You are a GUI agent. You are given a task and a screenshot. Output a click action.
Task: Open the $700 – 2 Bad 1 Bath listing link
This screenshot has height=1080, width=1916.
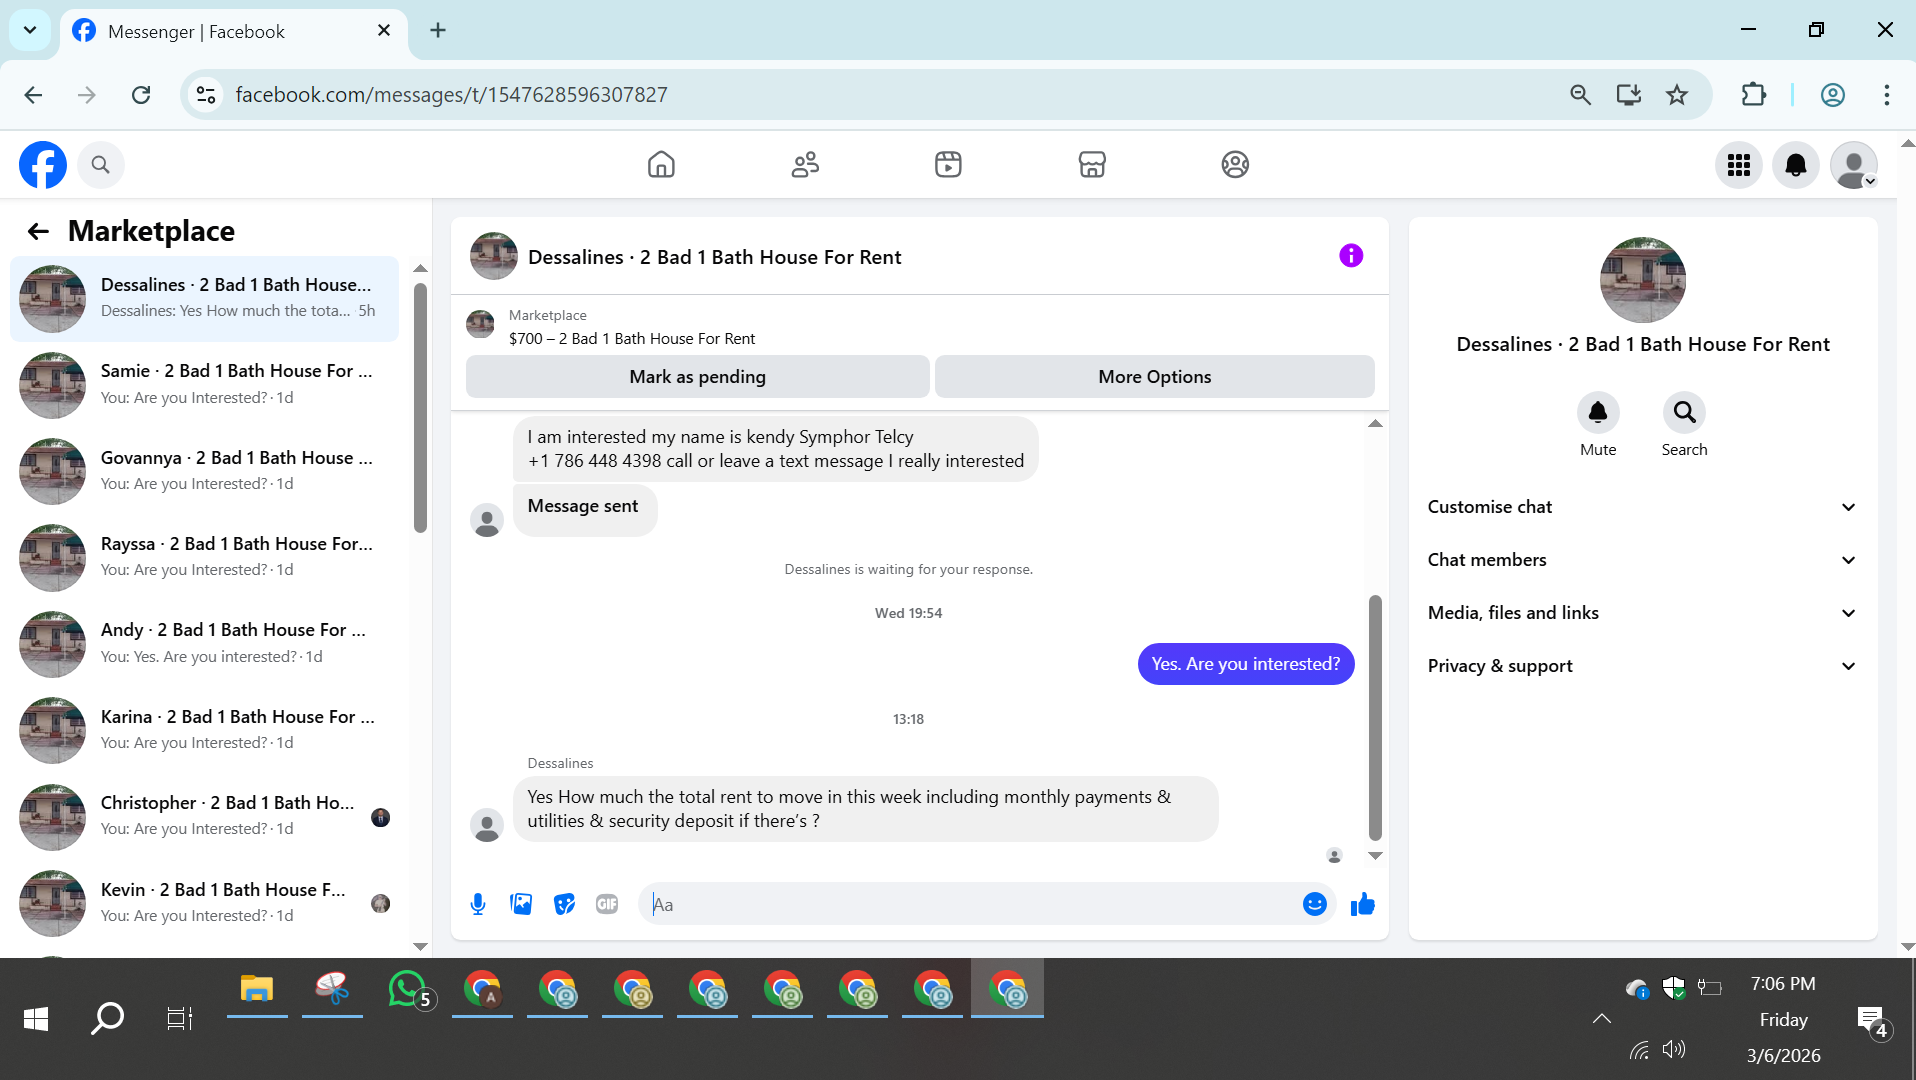(x=632, y=339)
